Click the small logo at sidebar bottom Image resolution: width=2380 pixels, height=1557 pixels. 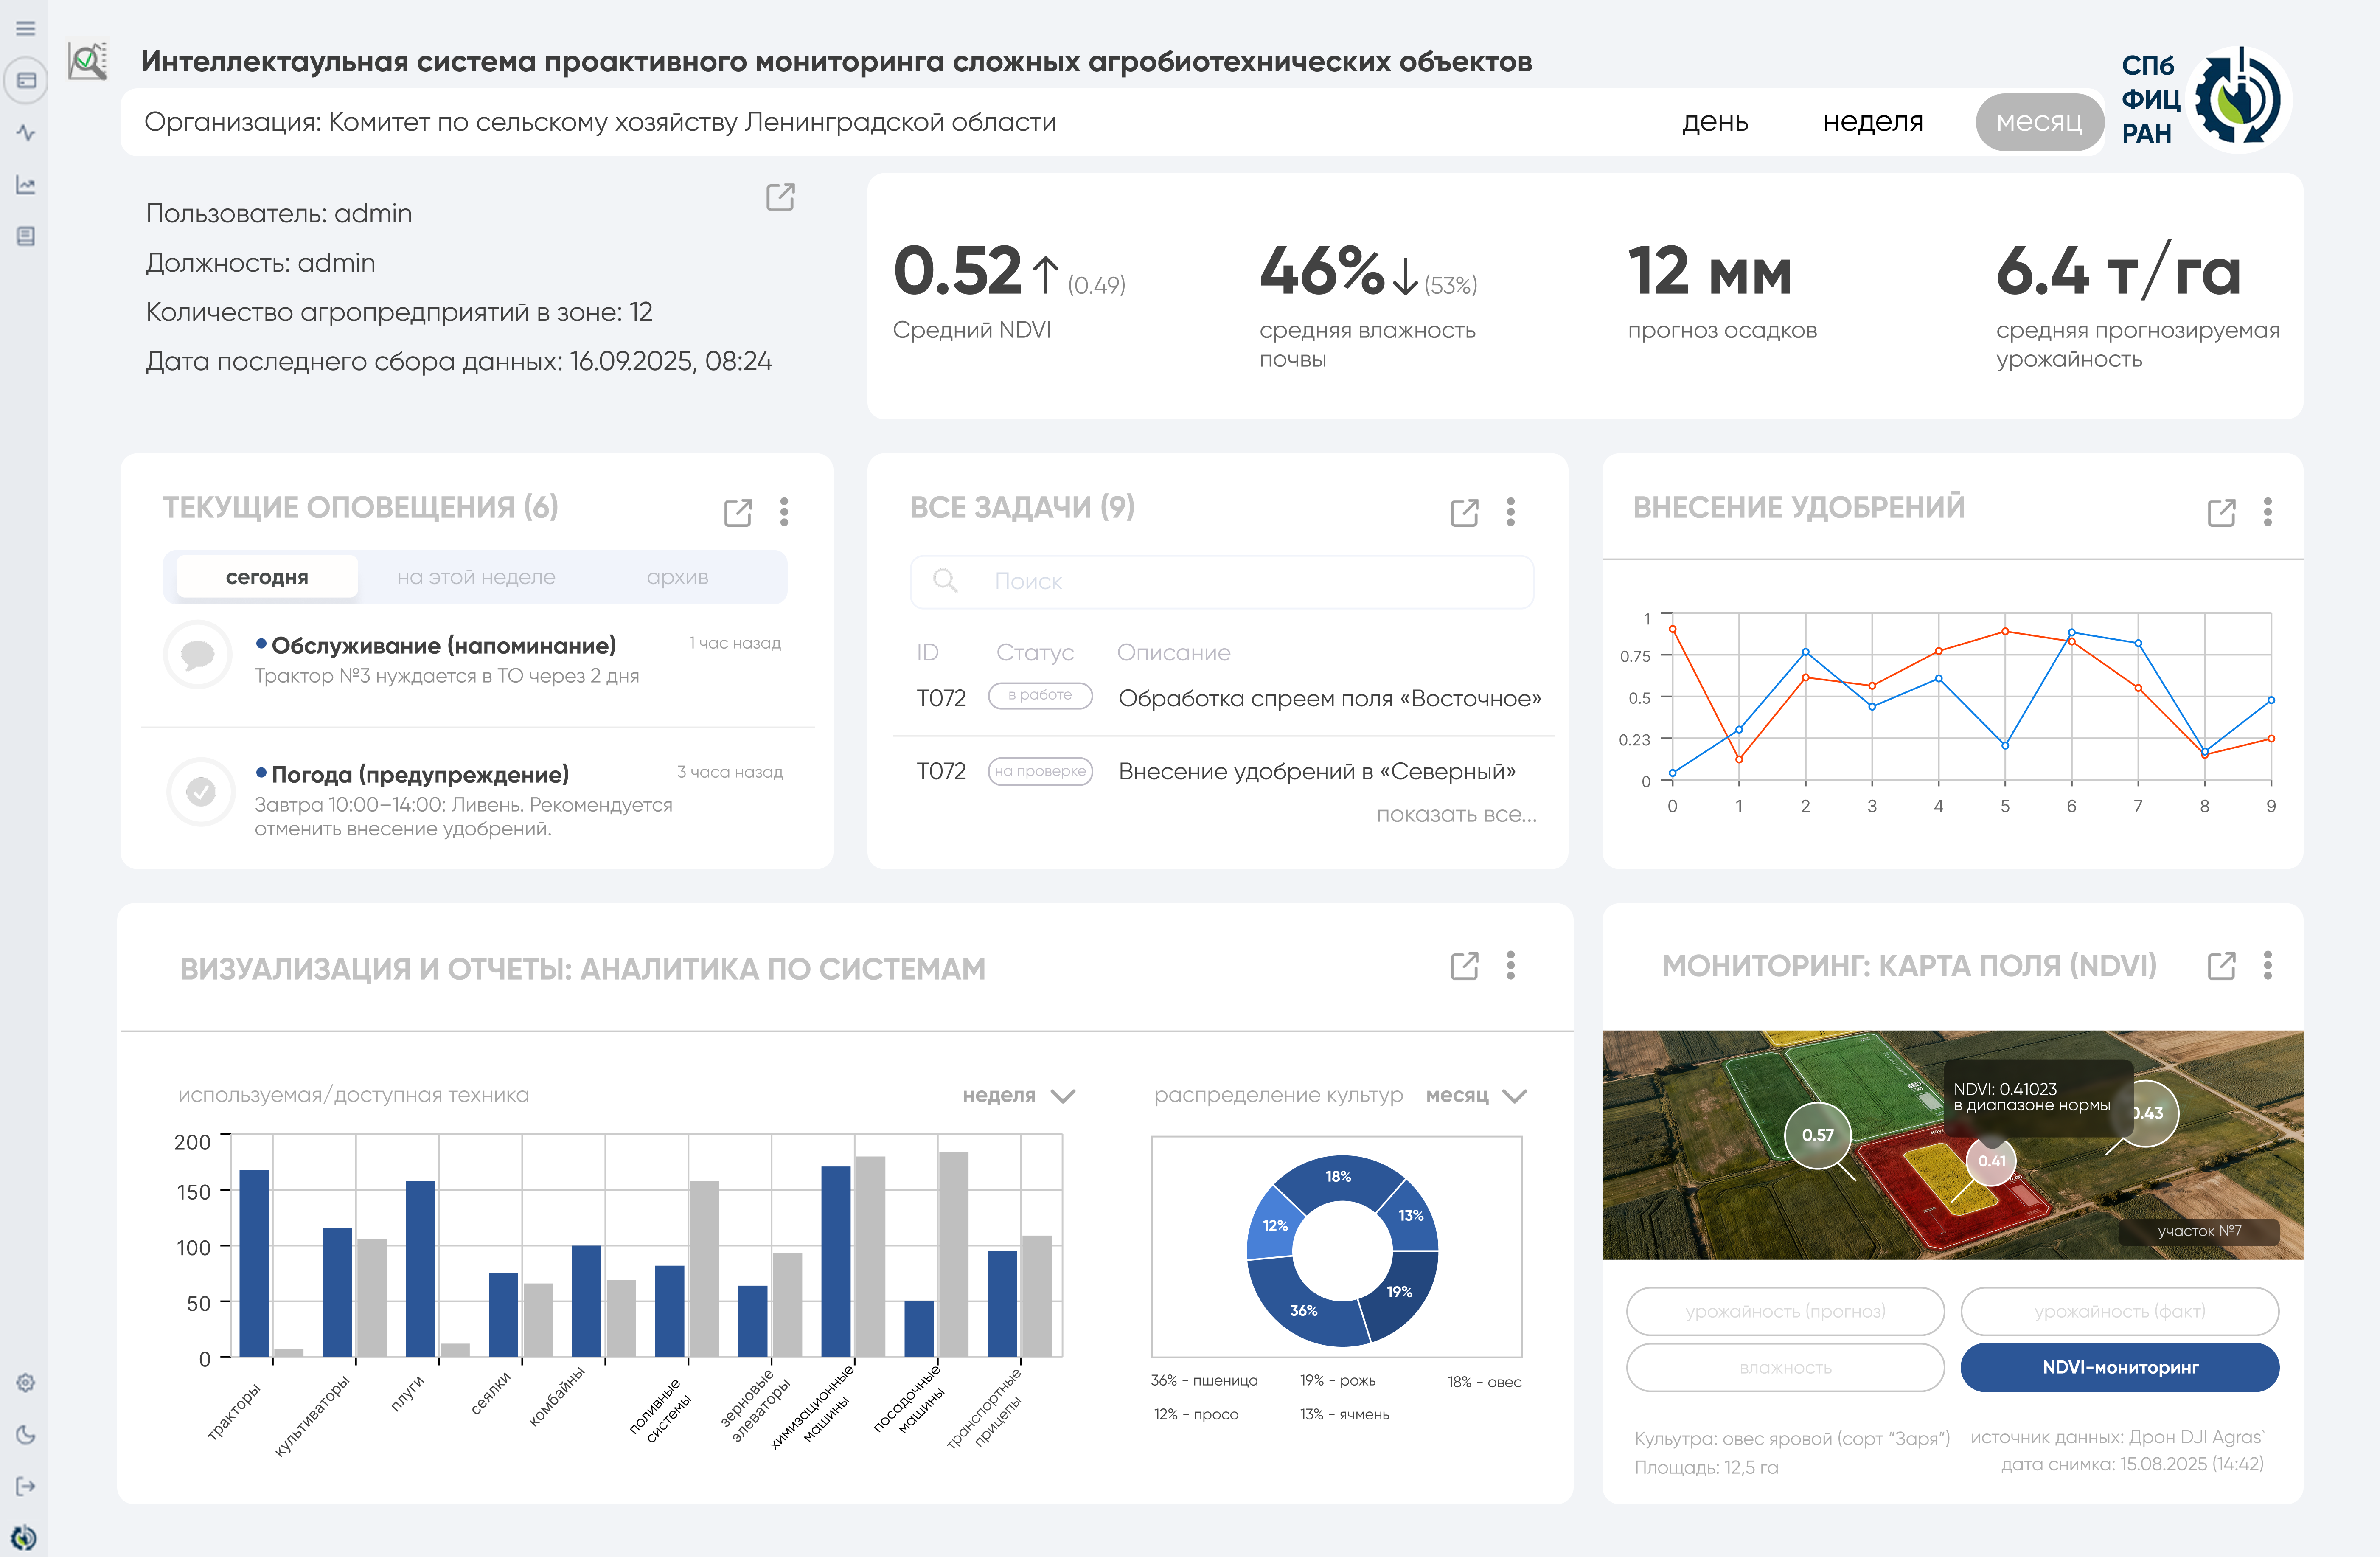tap(24, 1537)
